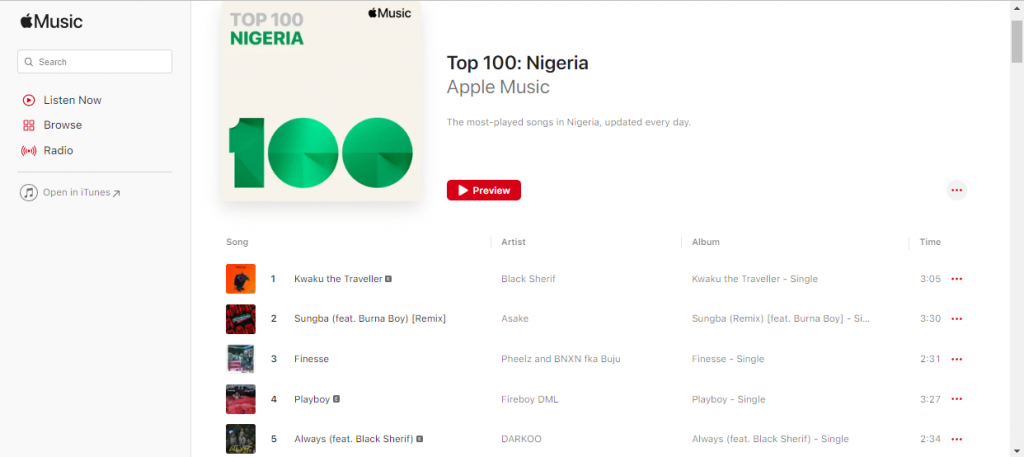
Task: Click Kwaku the Traveller album artwork
Action: (240, 279)
